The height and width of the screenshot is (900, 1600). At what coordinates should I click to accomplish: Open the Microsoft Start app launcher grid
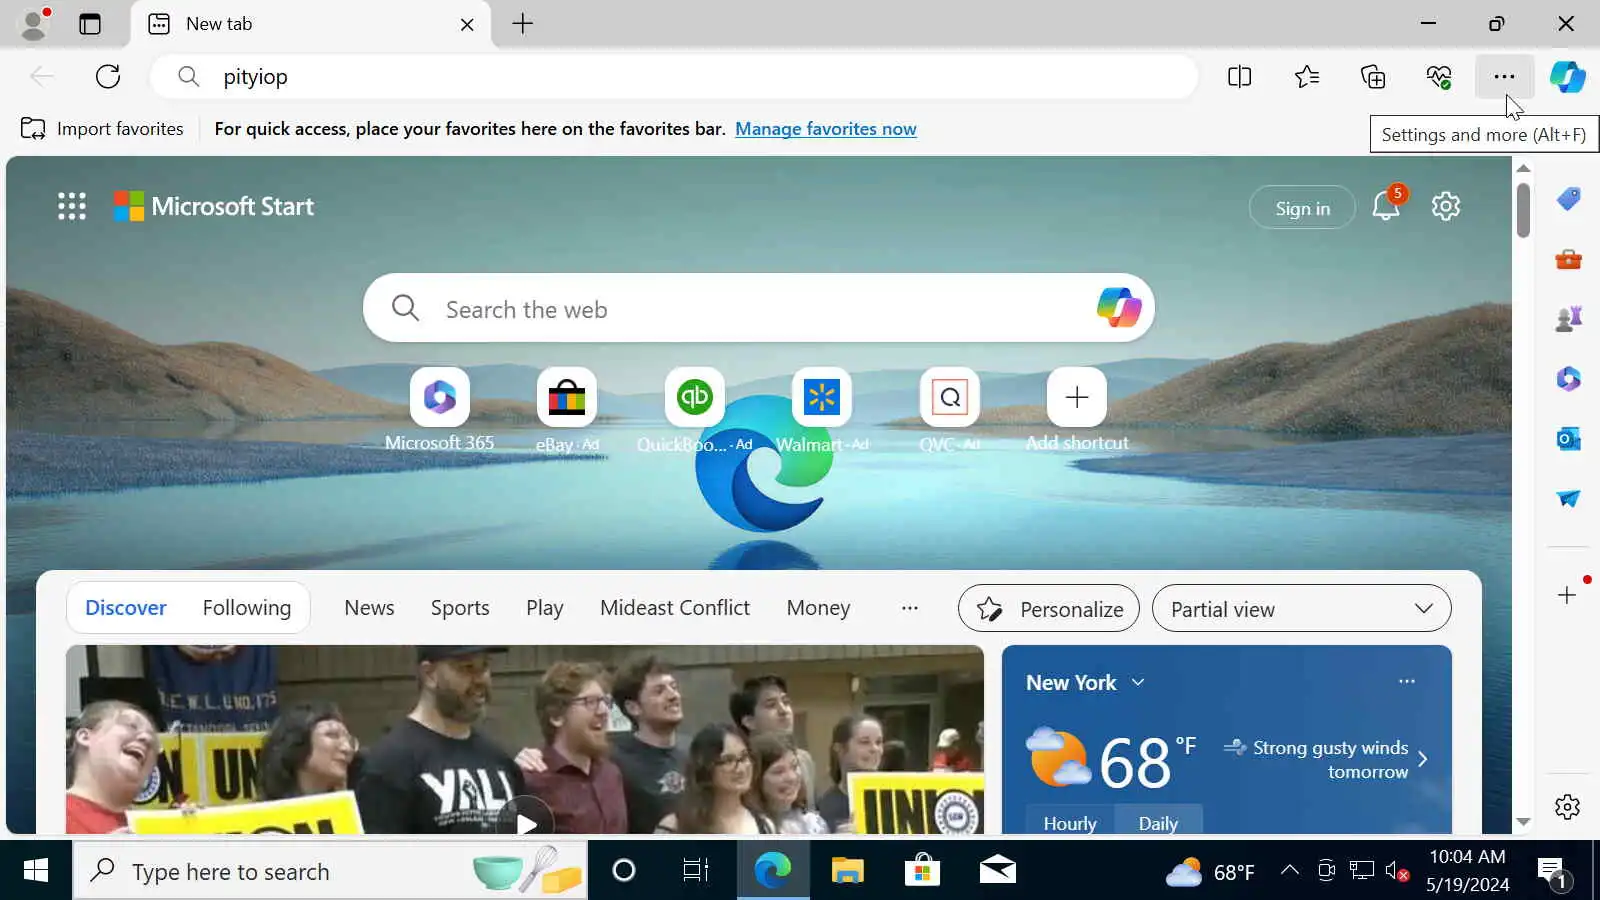[72, 206]
